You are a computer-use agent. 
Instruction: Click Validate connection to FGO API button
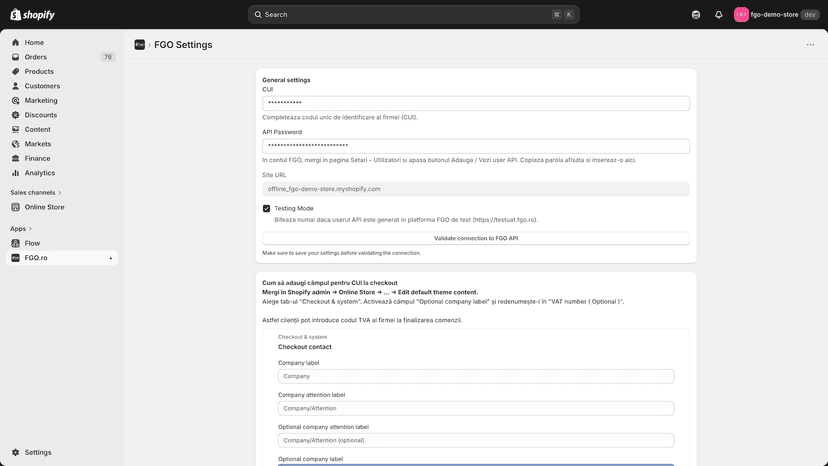point(476,238)
